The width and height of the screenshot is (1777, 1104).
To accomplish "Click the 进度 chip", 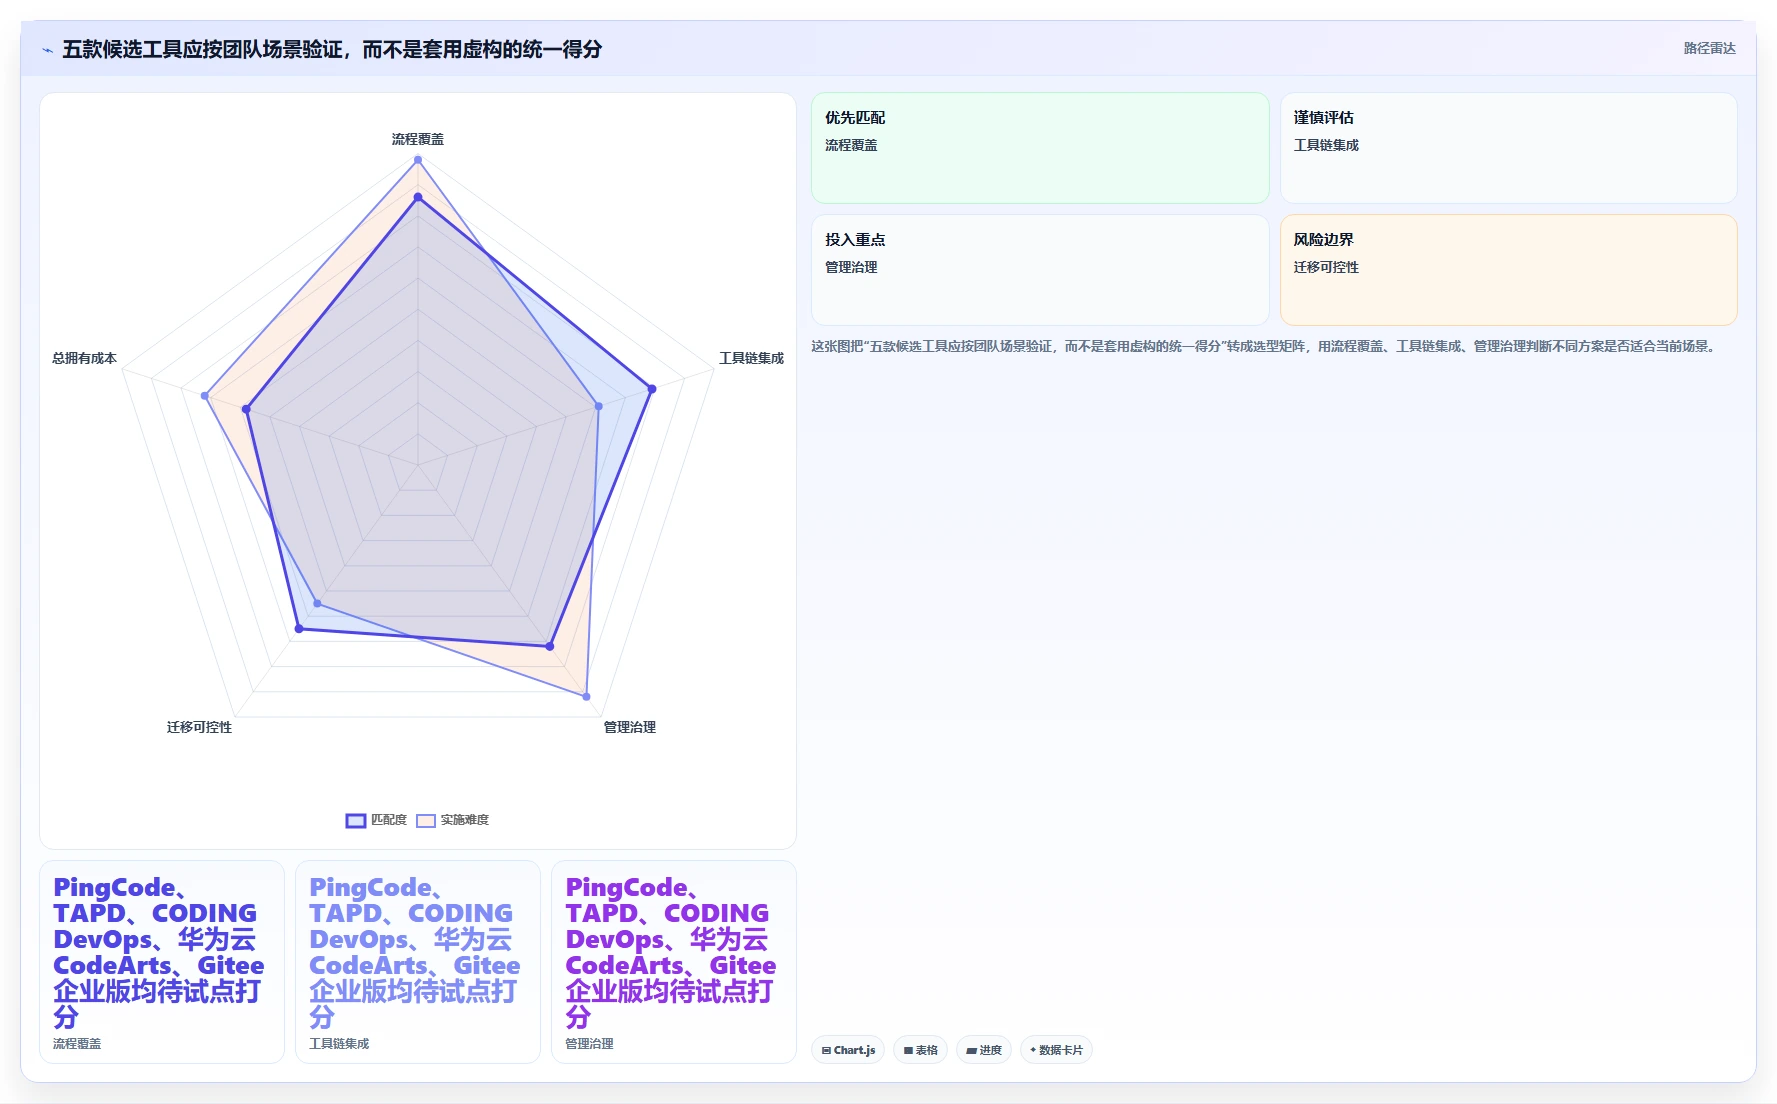I will [984, 1050].
